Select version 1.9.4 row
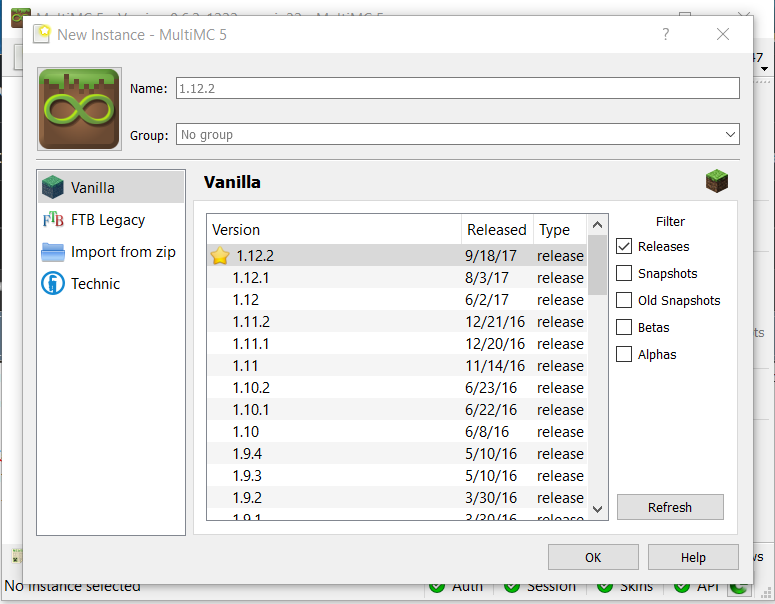 tap(397, 453)
